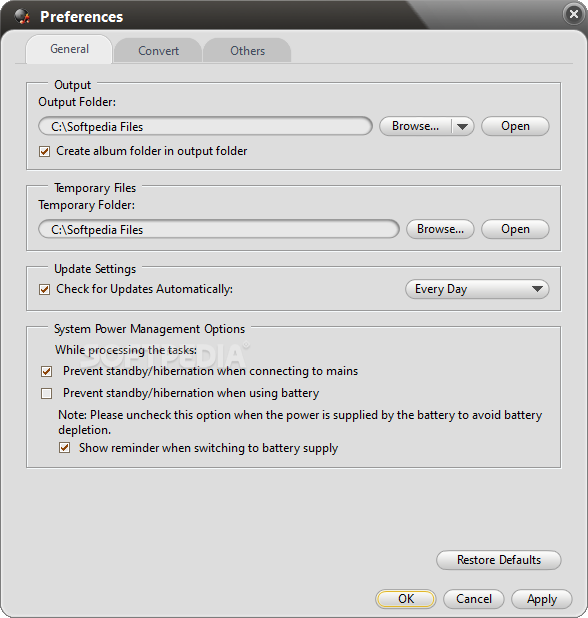Screen dimensions: 588x618
Task: Disable Prevent standby when connecting to mains
Action: [x=47, y=371]
